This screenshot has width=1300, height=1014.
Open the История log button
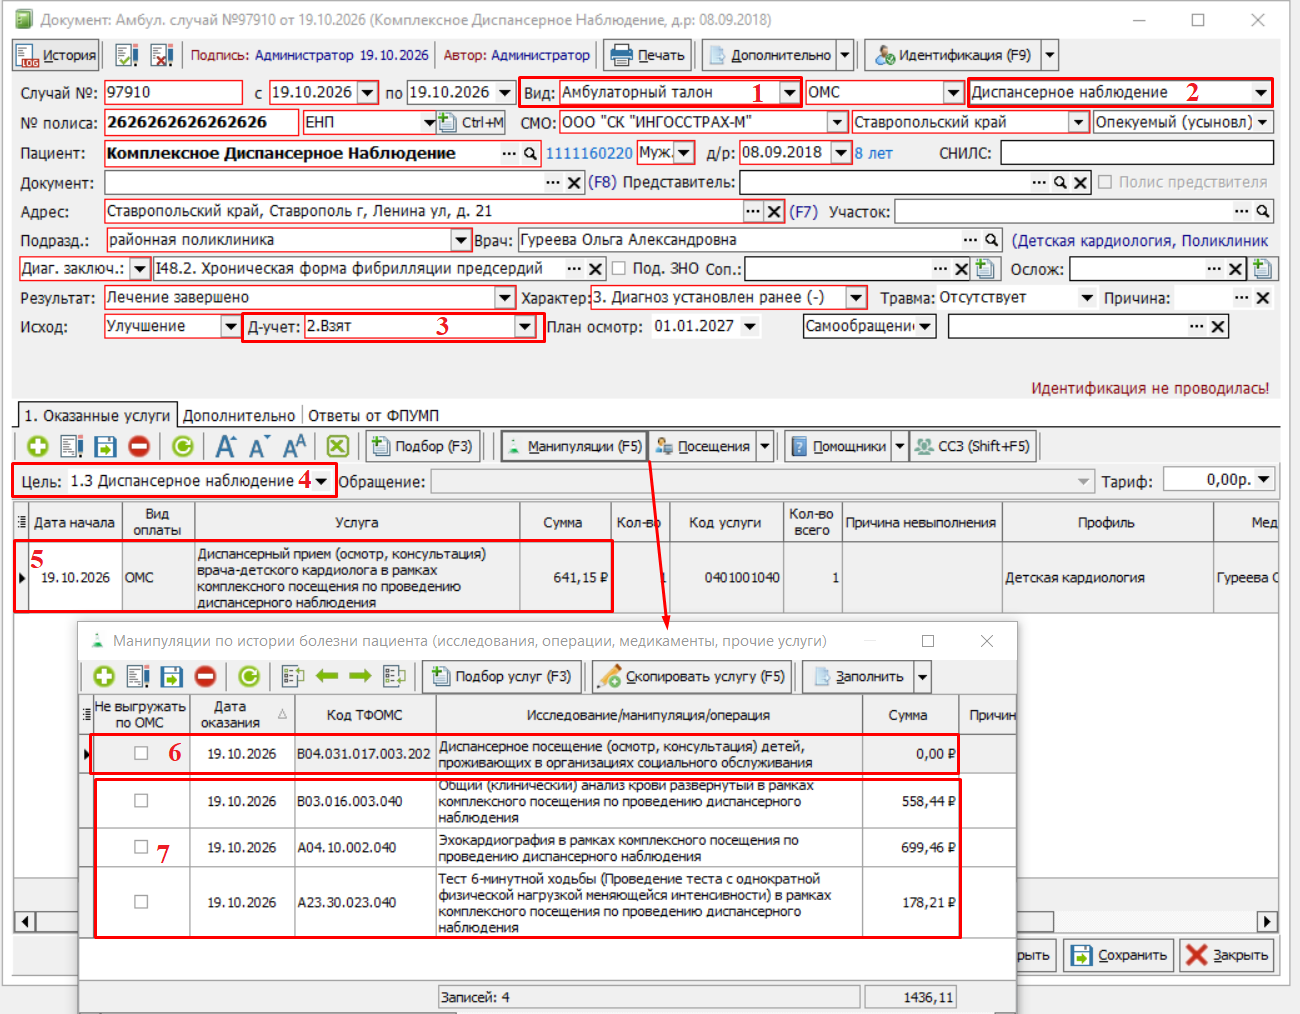coord(56,55)
